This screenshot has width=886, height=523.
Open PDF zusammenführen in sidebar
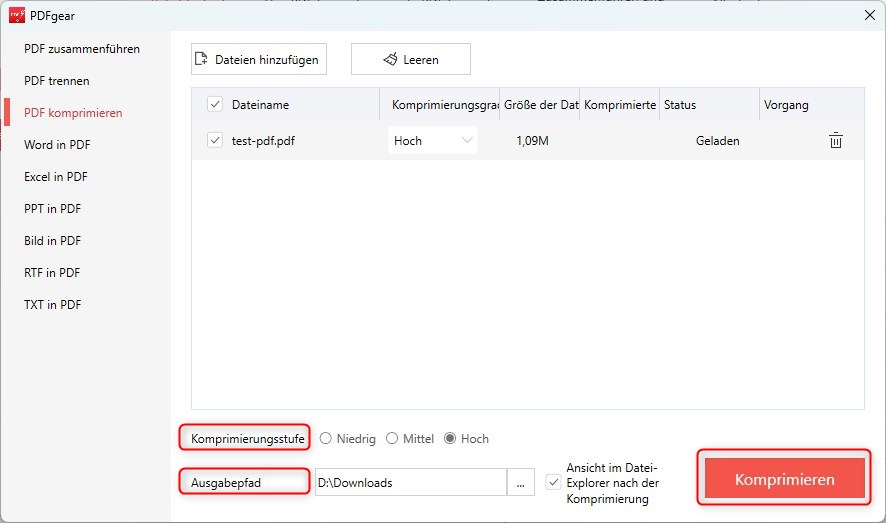pyautogui.click(x=82, y=49)
